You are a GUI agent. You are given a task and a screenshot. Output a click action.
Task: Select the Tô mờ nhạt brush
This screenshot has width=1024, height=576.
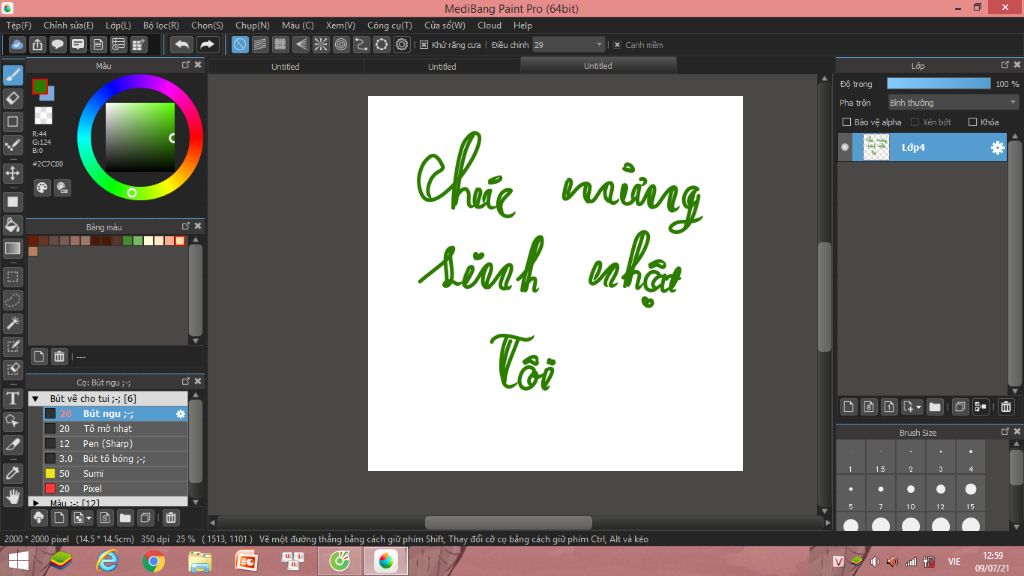(116, 428)
